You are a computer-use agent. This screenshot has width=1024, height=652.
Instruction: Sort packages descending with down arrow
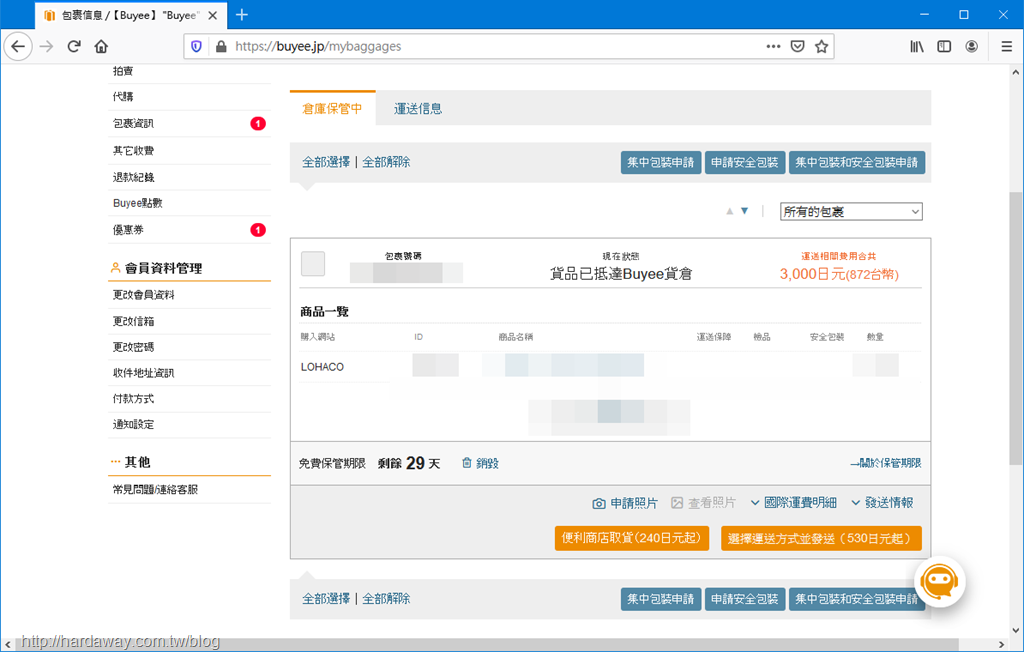(744, 211)
